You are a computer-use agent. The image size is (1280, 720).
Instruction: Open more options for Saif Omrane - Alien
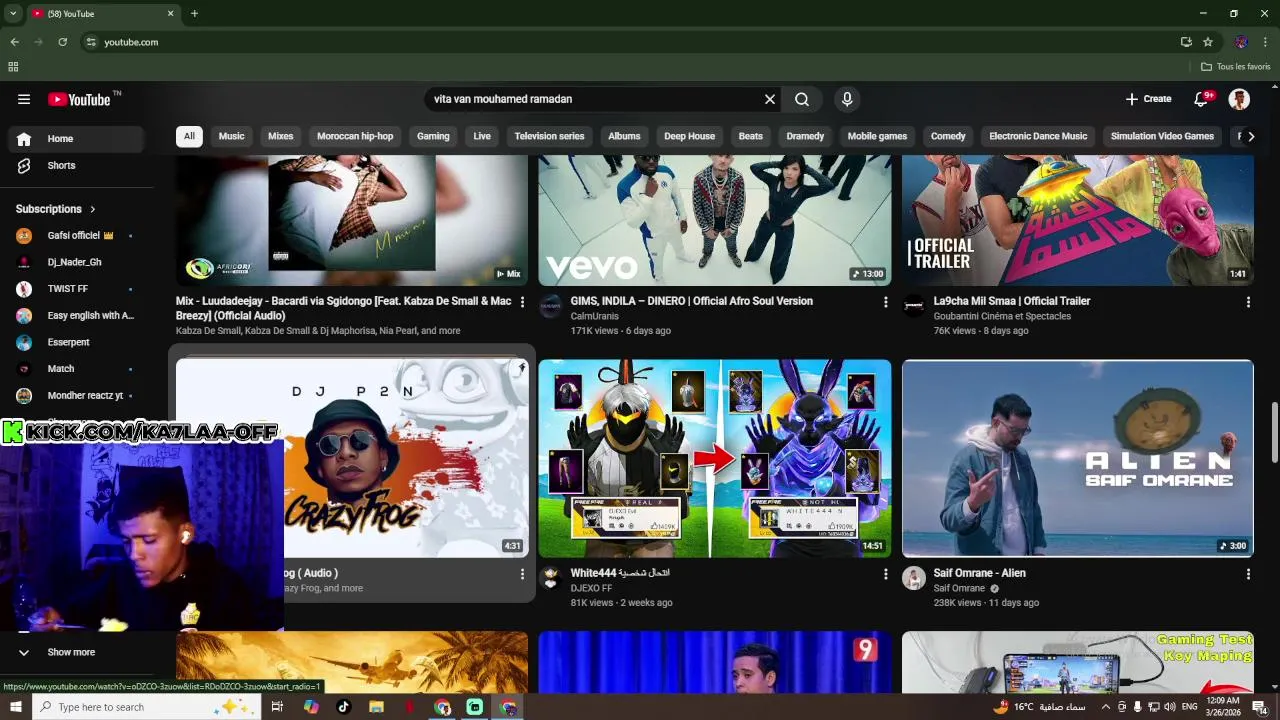point(1248,574)
